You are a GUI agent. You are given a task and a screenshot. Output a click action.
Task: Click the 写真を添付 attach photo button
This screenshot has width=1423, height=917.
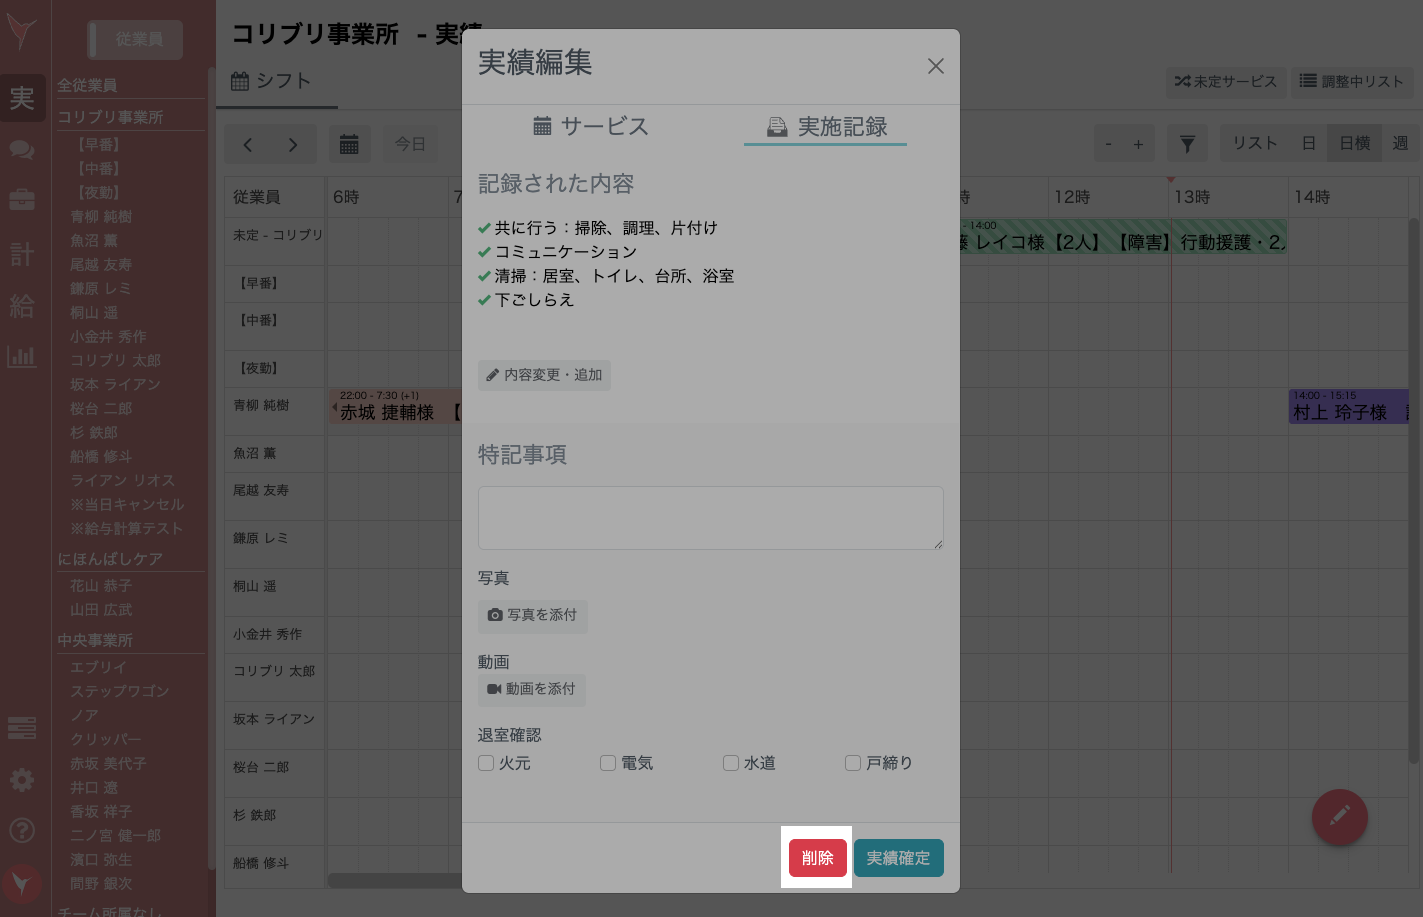point(533,616)
